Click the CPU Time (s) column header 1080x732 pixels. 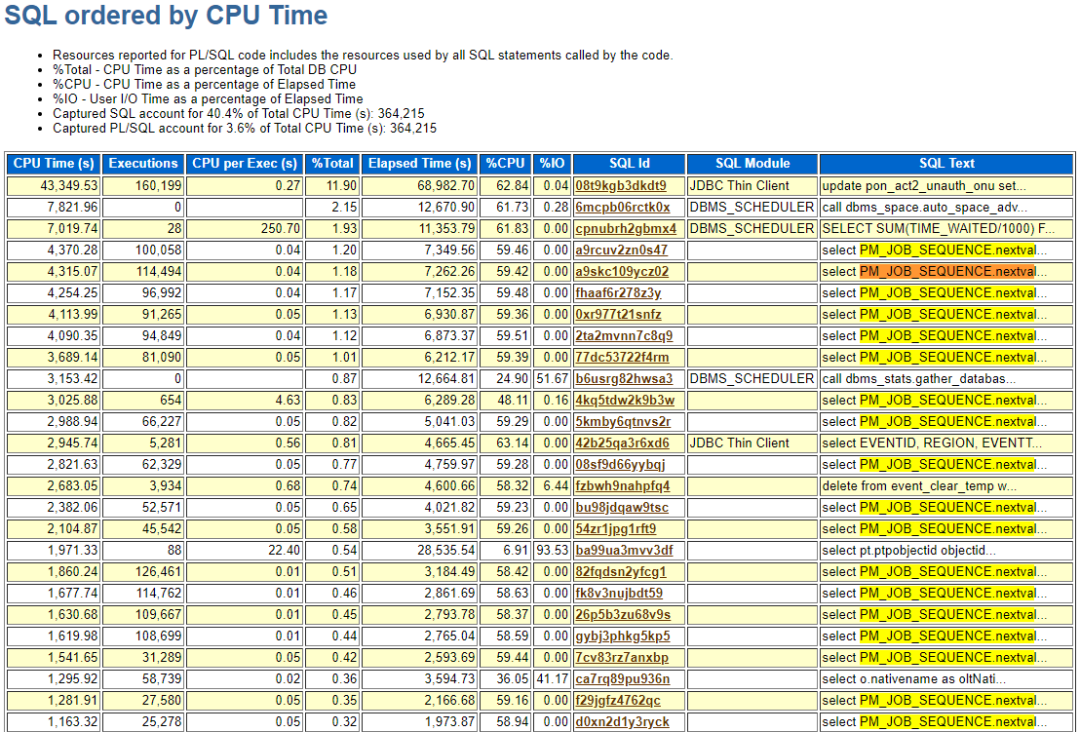pyautogui.click(x=55, y=164)
